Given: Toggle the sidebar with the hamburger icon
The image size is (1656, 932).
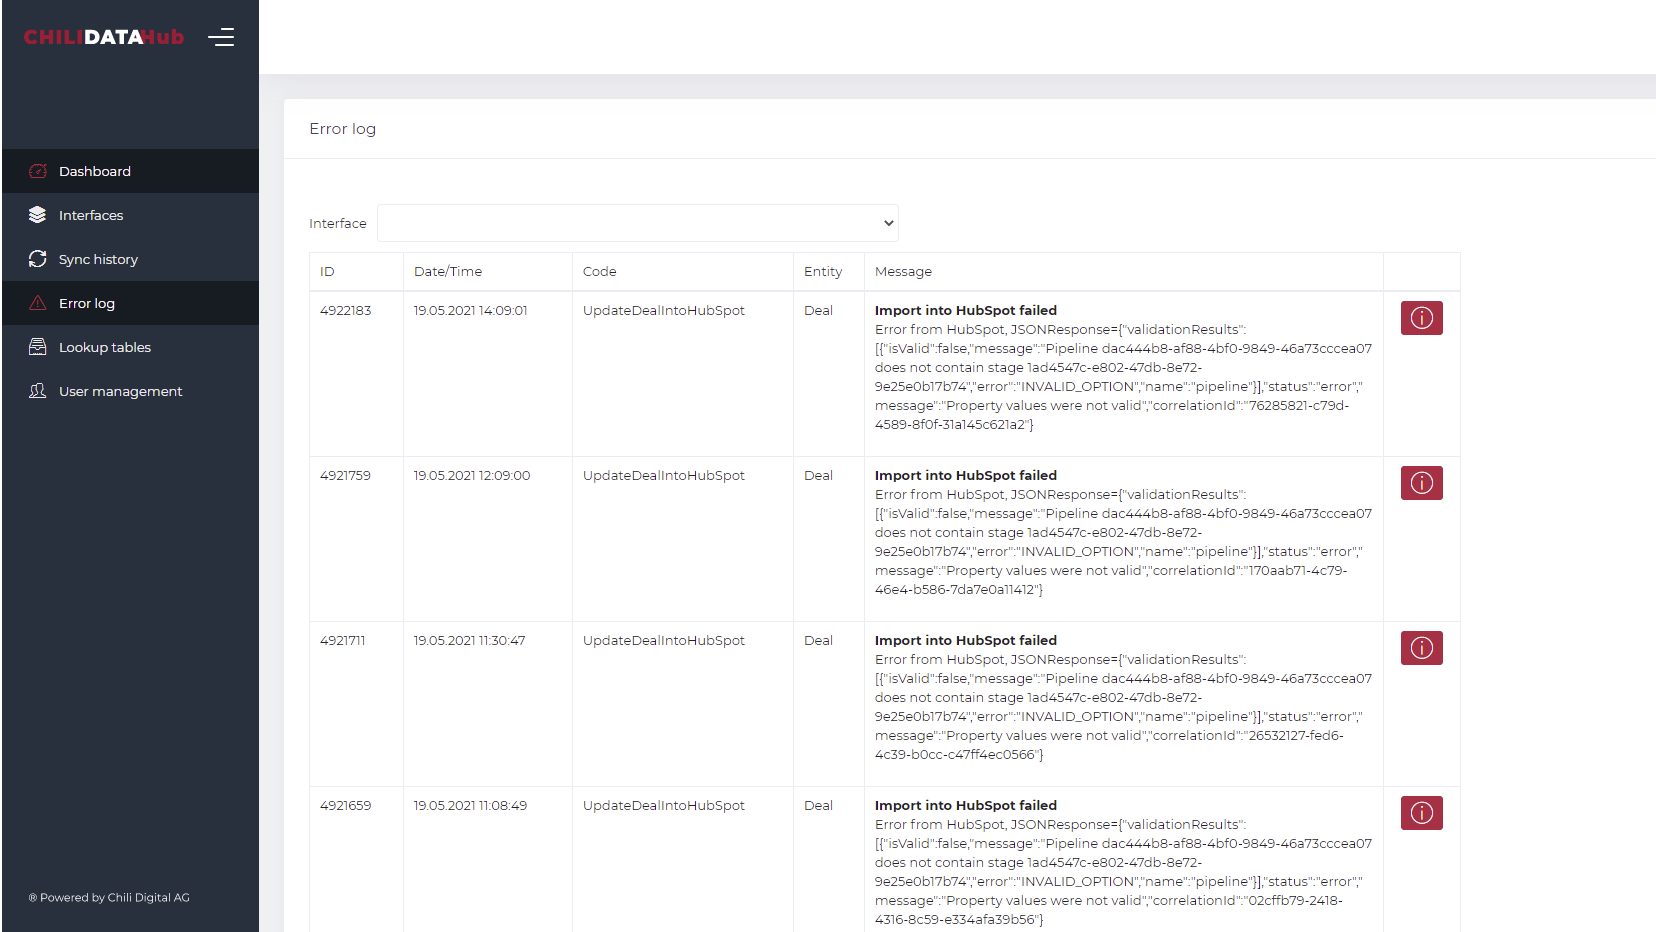Looking at the screenshot, I should coord(221,37).
